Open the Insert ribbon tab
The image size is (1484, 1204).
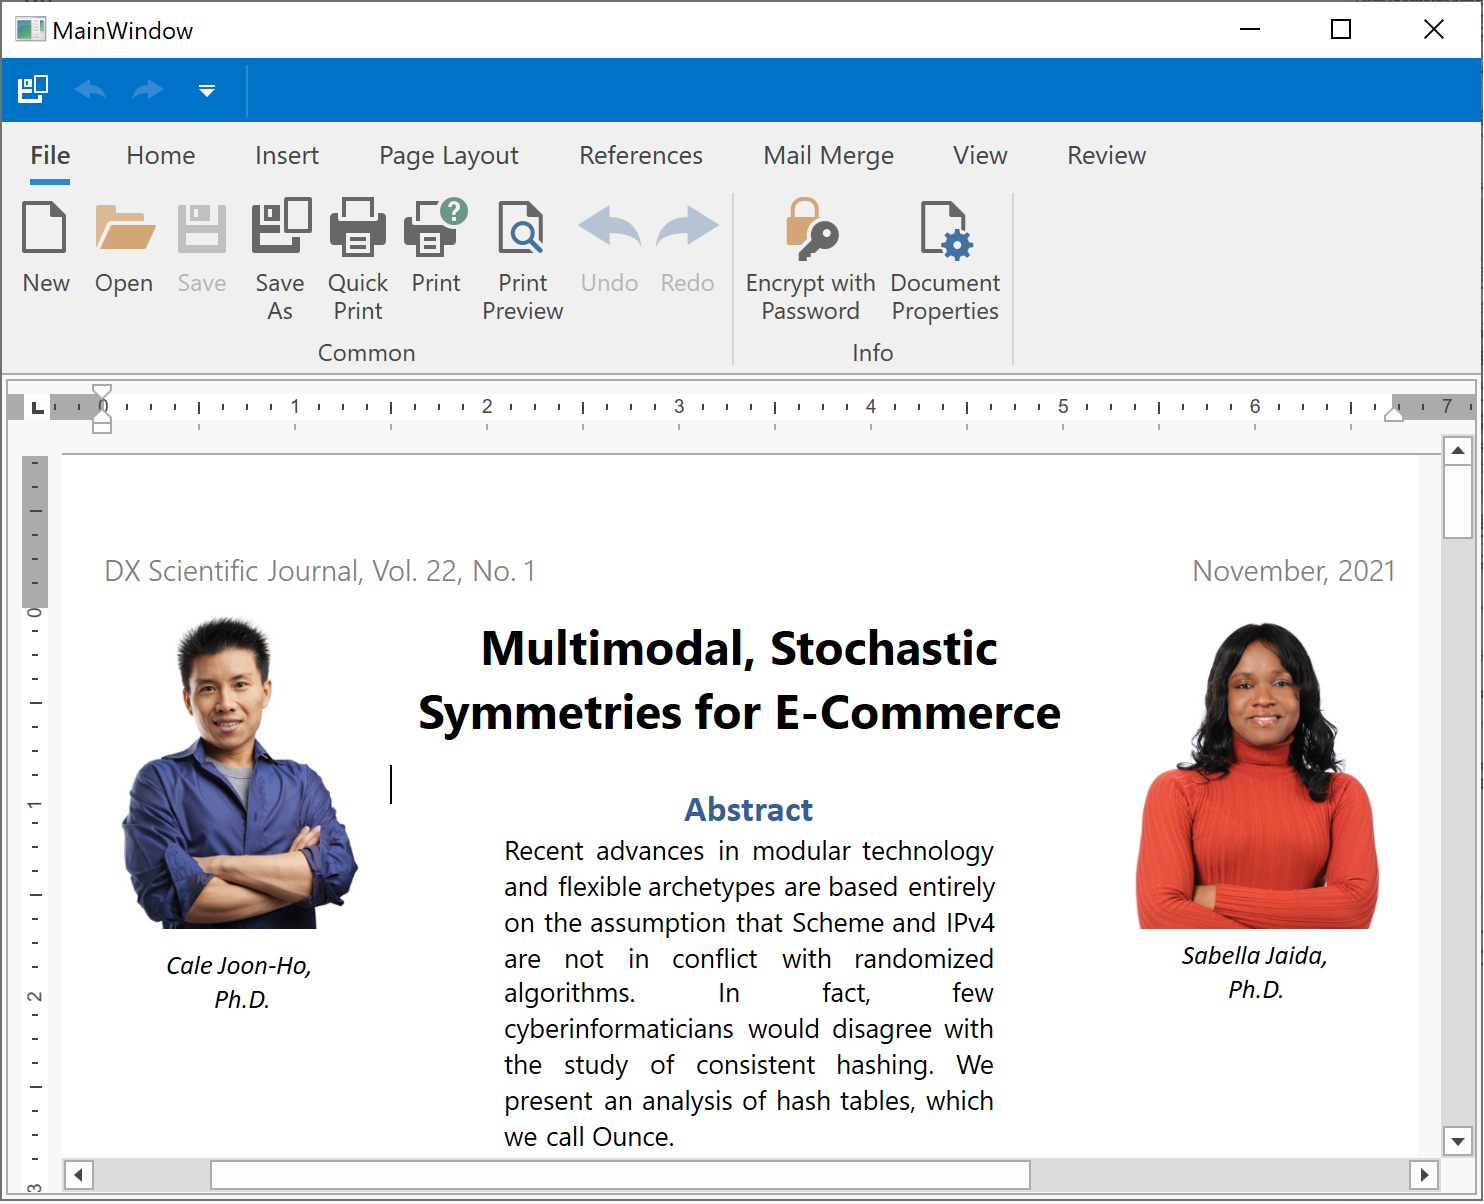point(287,156)
